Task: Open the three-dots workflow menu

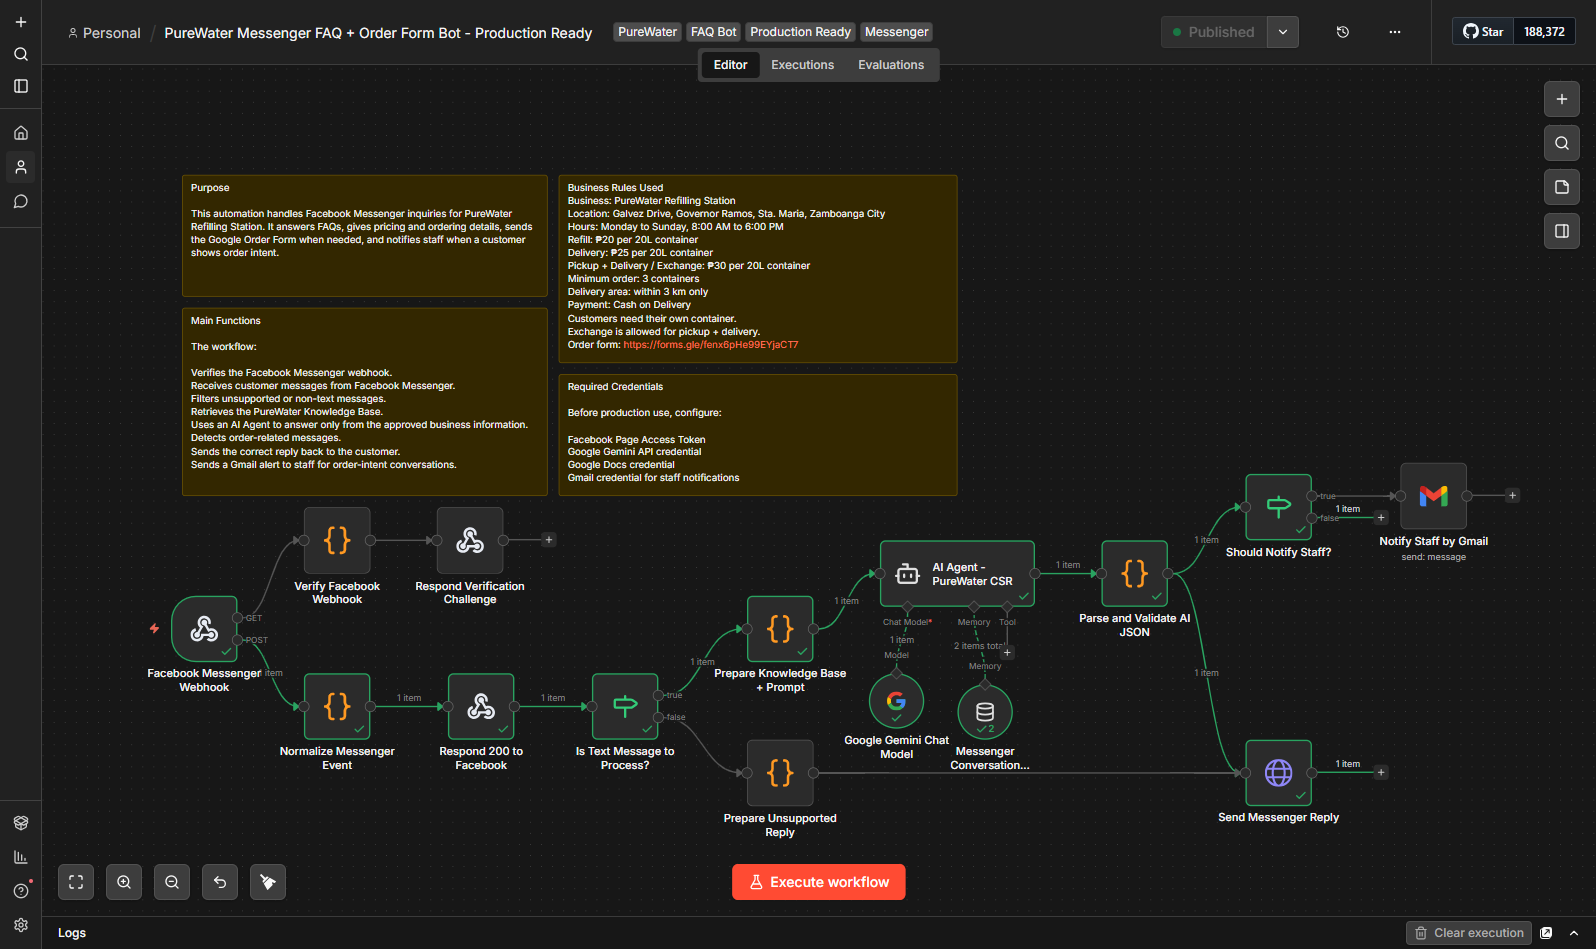Action: click(x=1395, y=32)
